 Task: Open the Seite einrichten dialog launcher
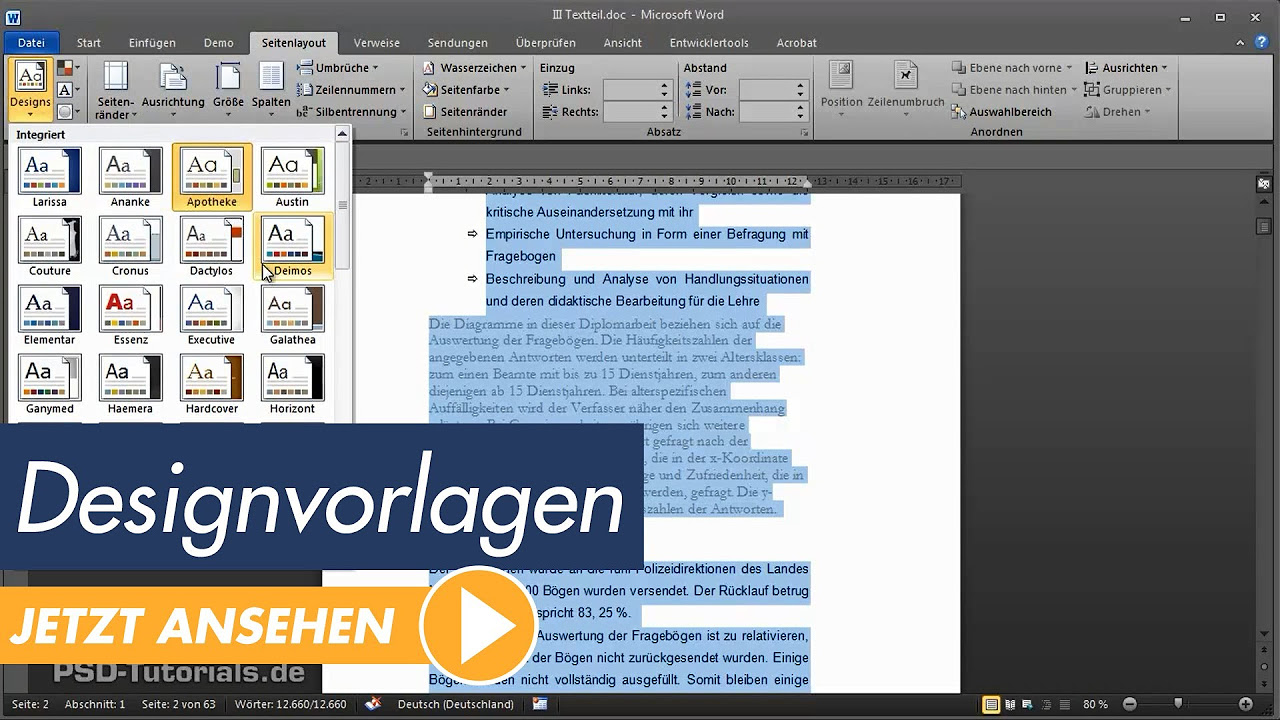(x=404, y=133)
